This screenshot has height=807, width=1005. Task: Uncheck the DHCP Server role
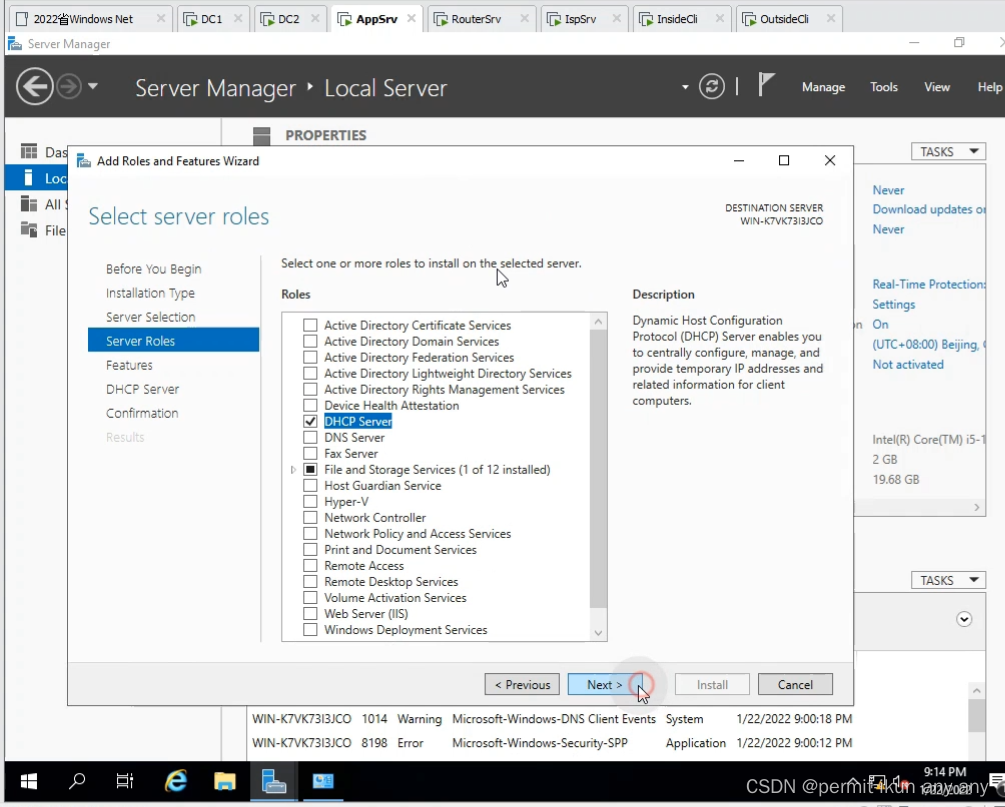(310, 421)
